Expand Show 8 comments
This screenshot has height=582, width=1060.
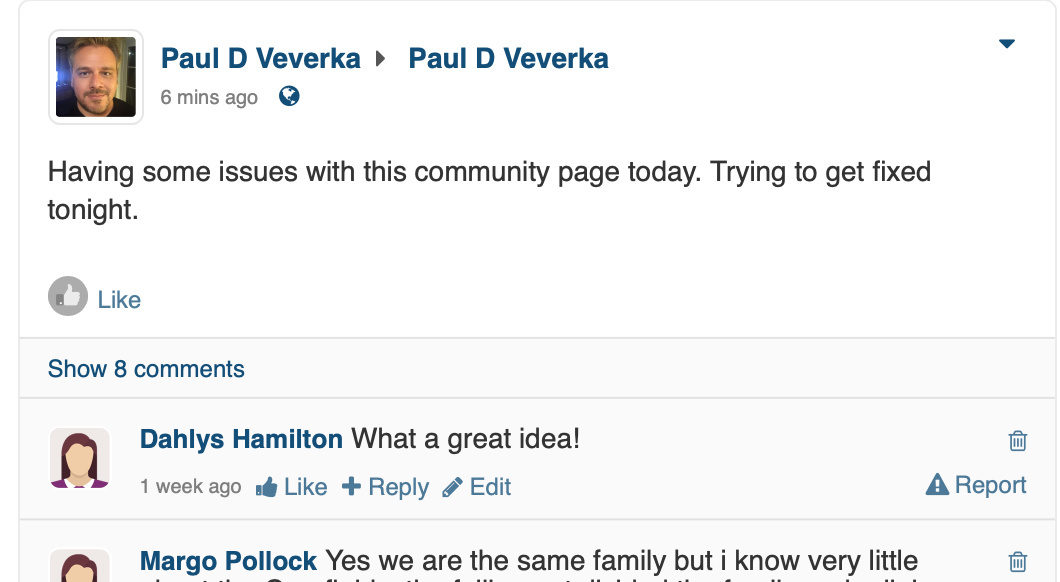pyautogui.click(x=146, y=369)
